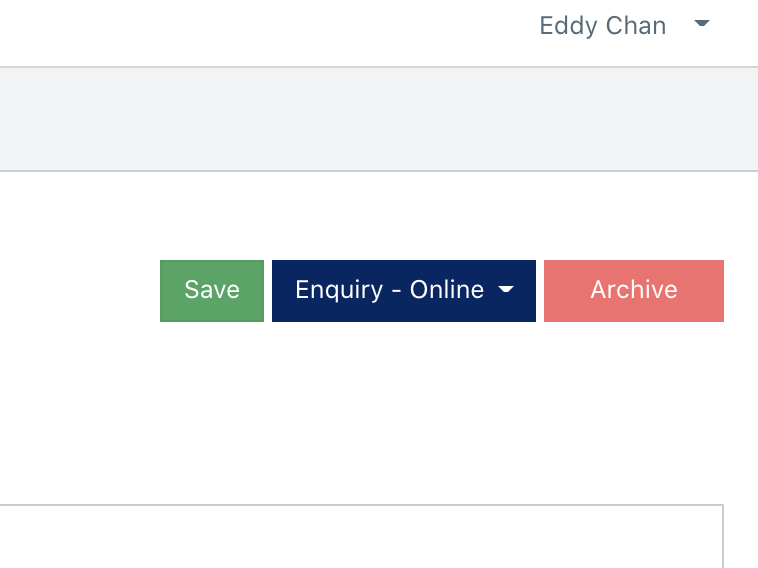Click the green Save button
The height and width of the screenshot is (568, 758).
tap(212, 290)
